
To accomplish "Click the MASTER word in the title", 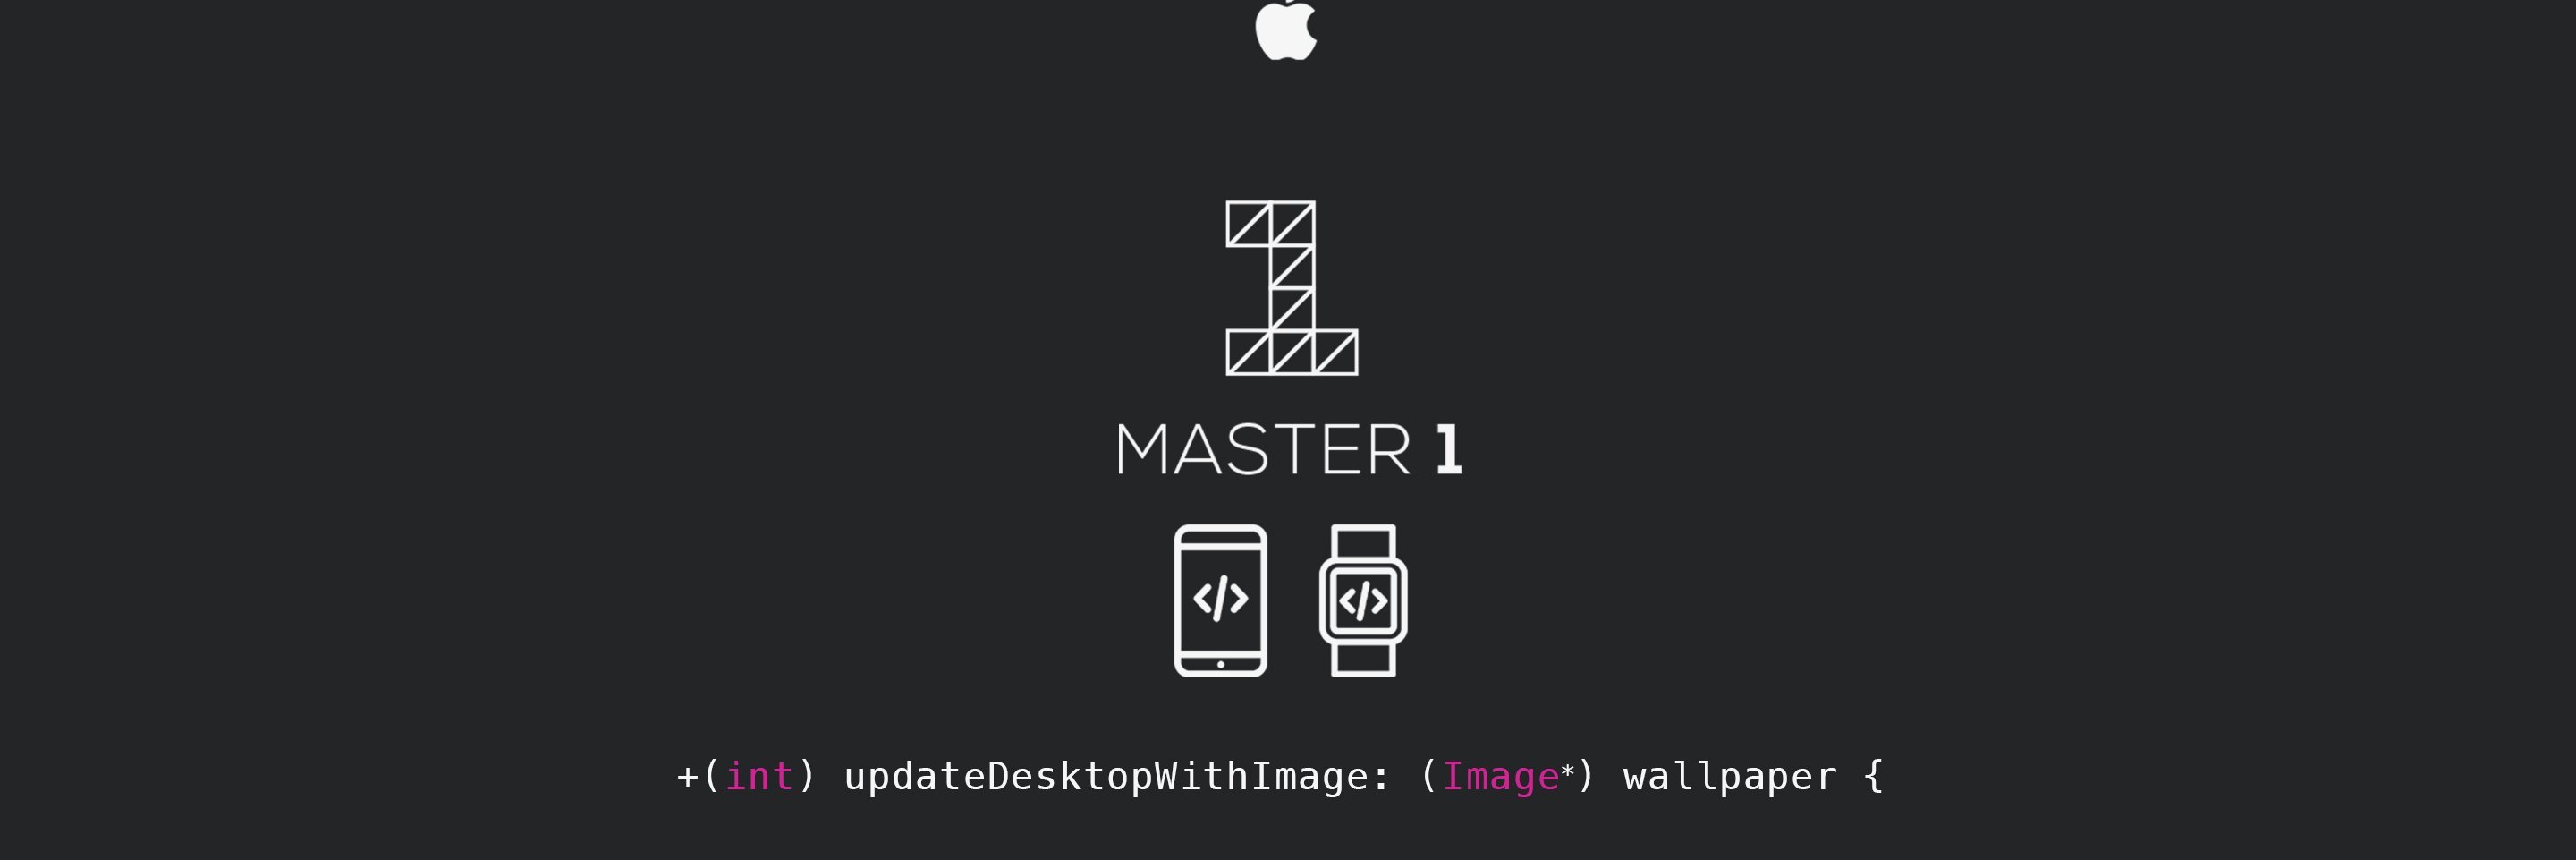I will click(1264, 449).
